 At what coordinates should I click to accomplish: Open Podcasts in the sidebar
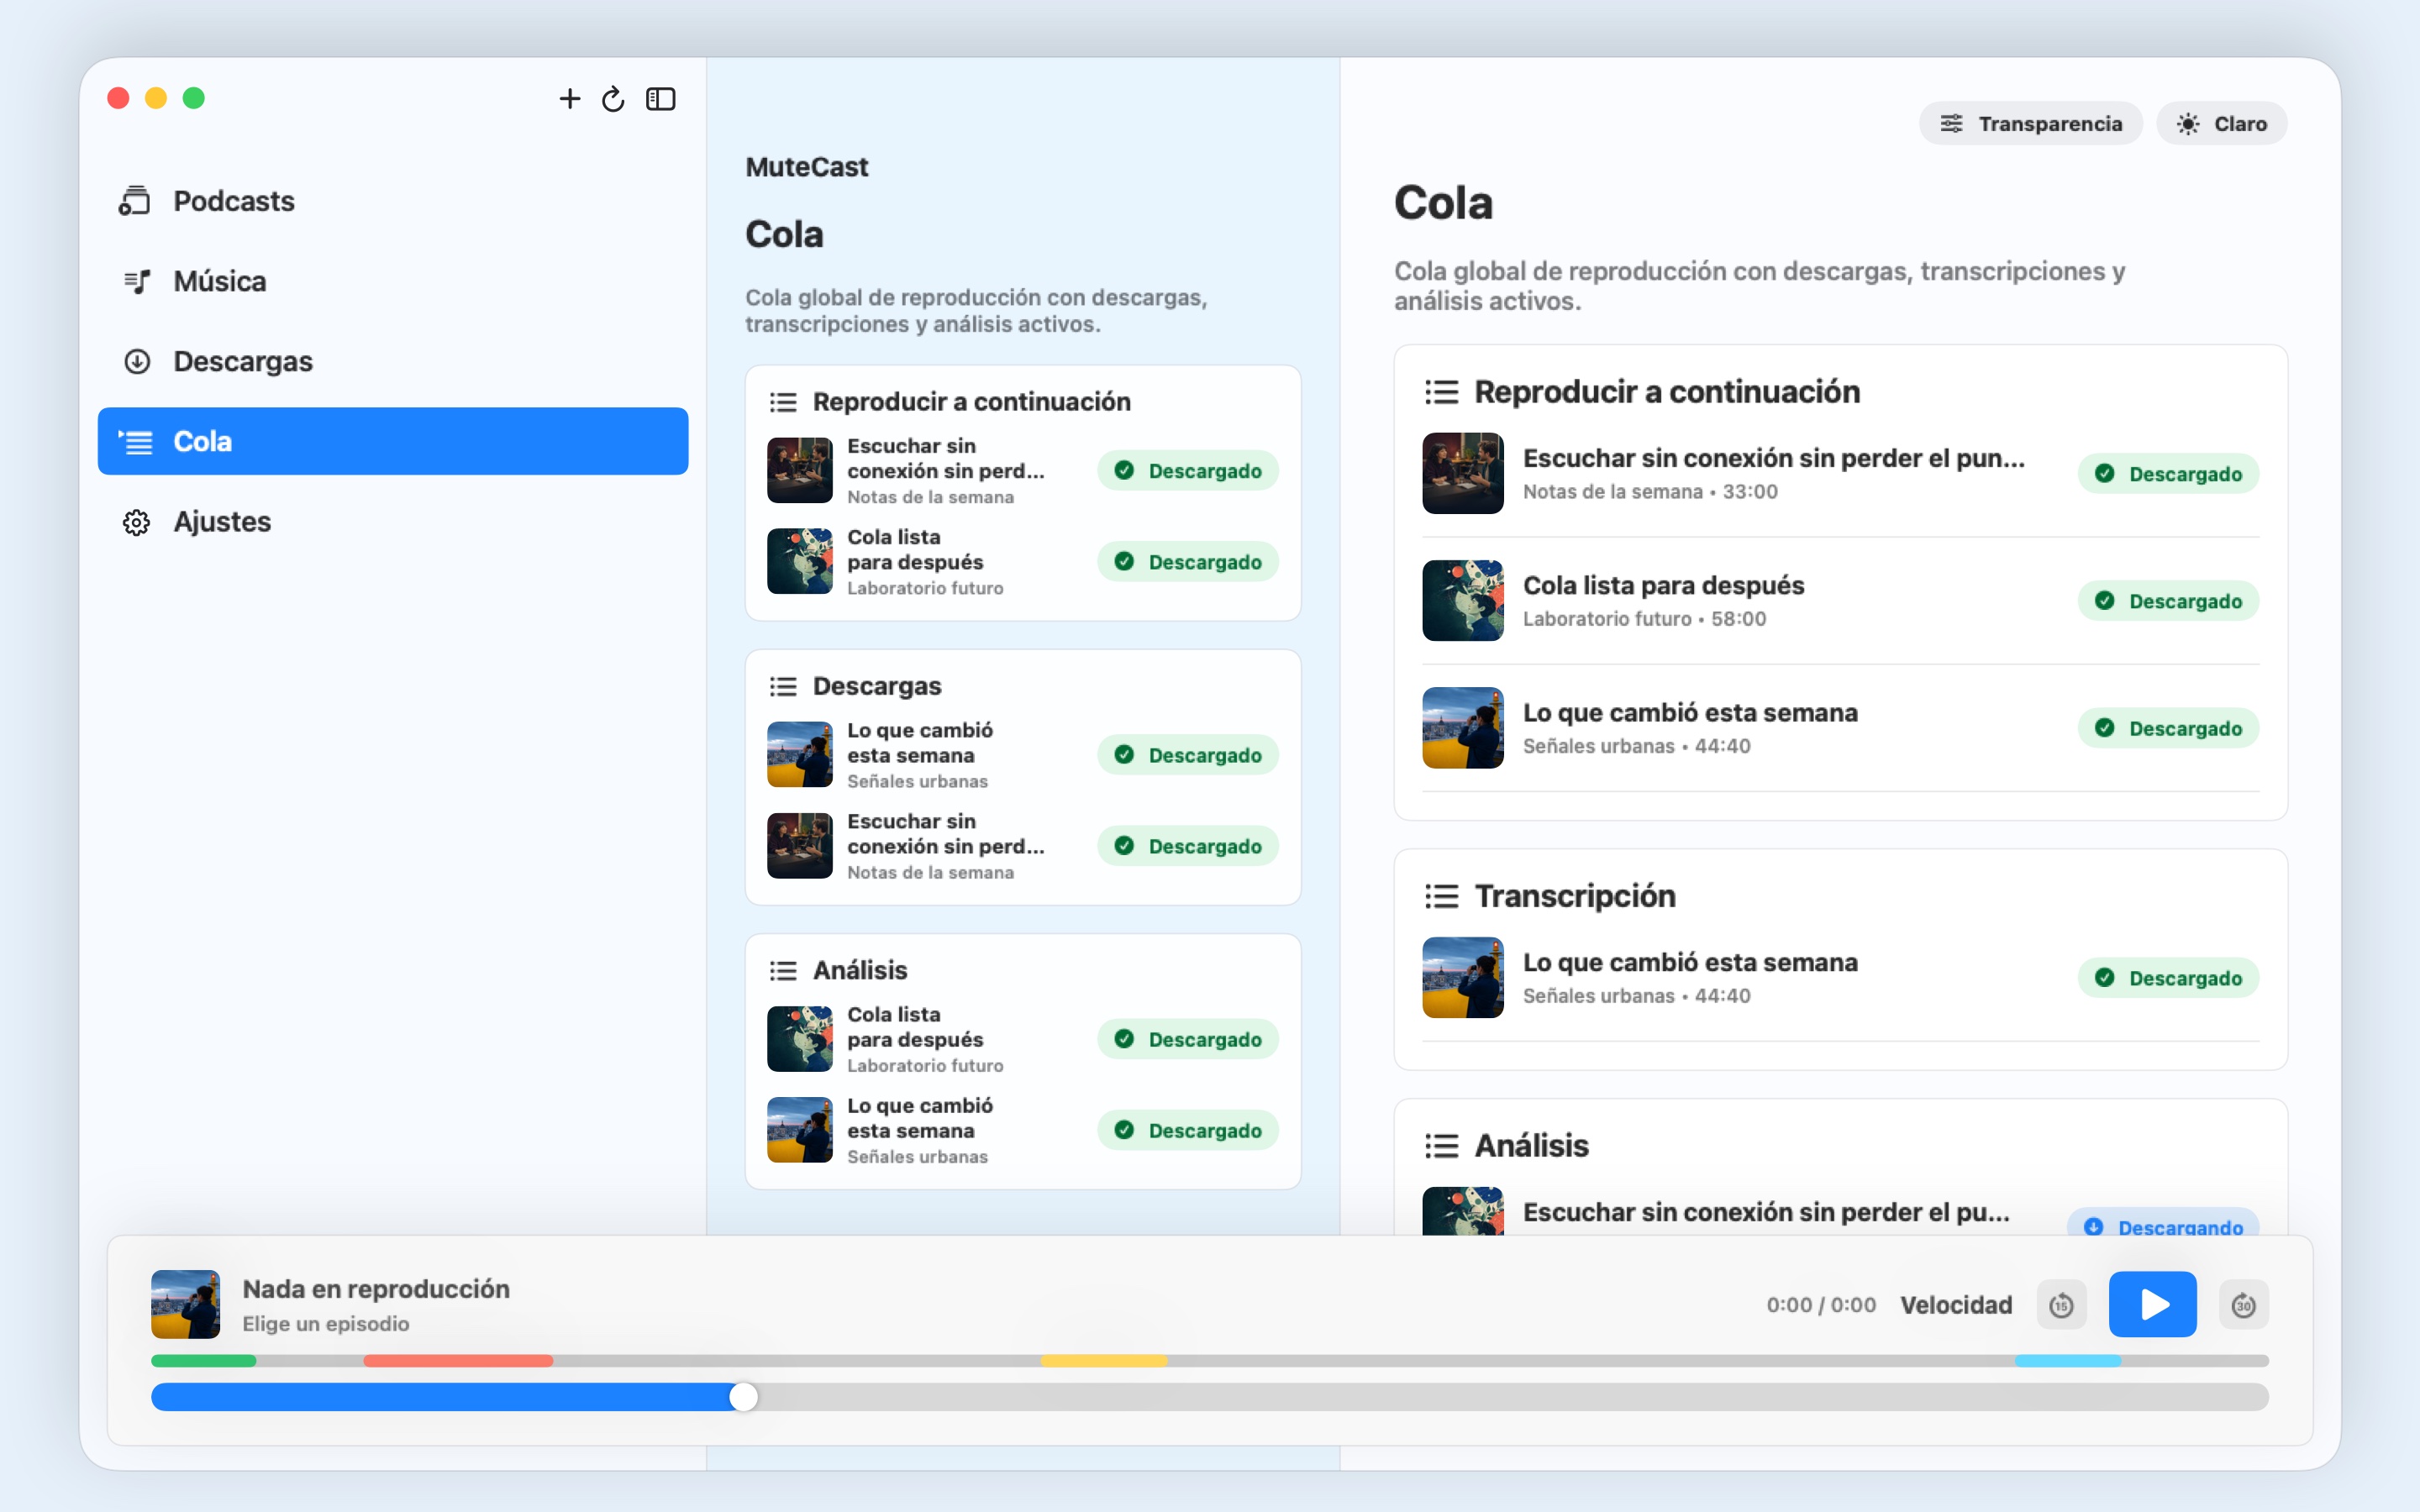click(x=393, y=201)
